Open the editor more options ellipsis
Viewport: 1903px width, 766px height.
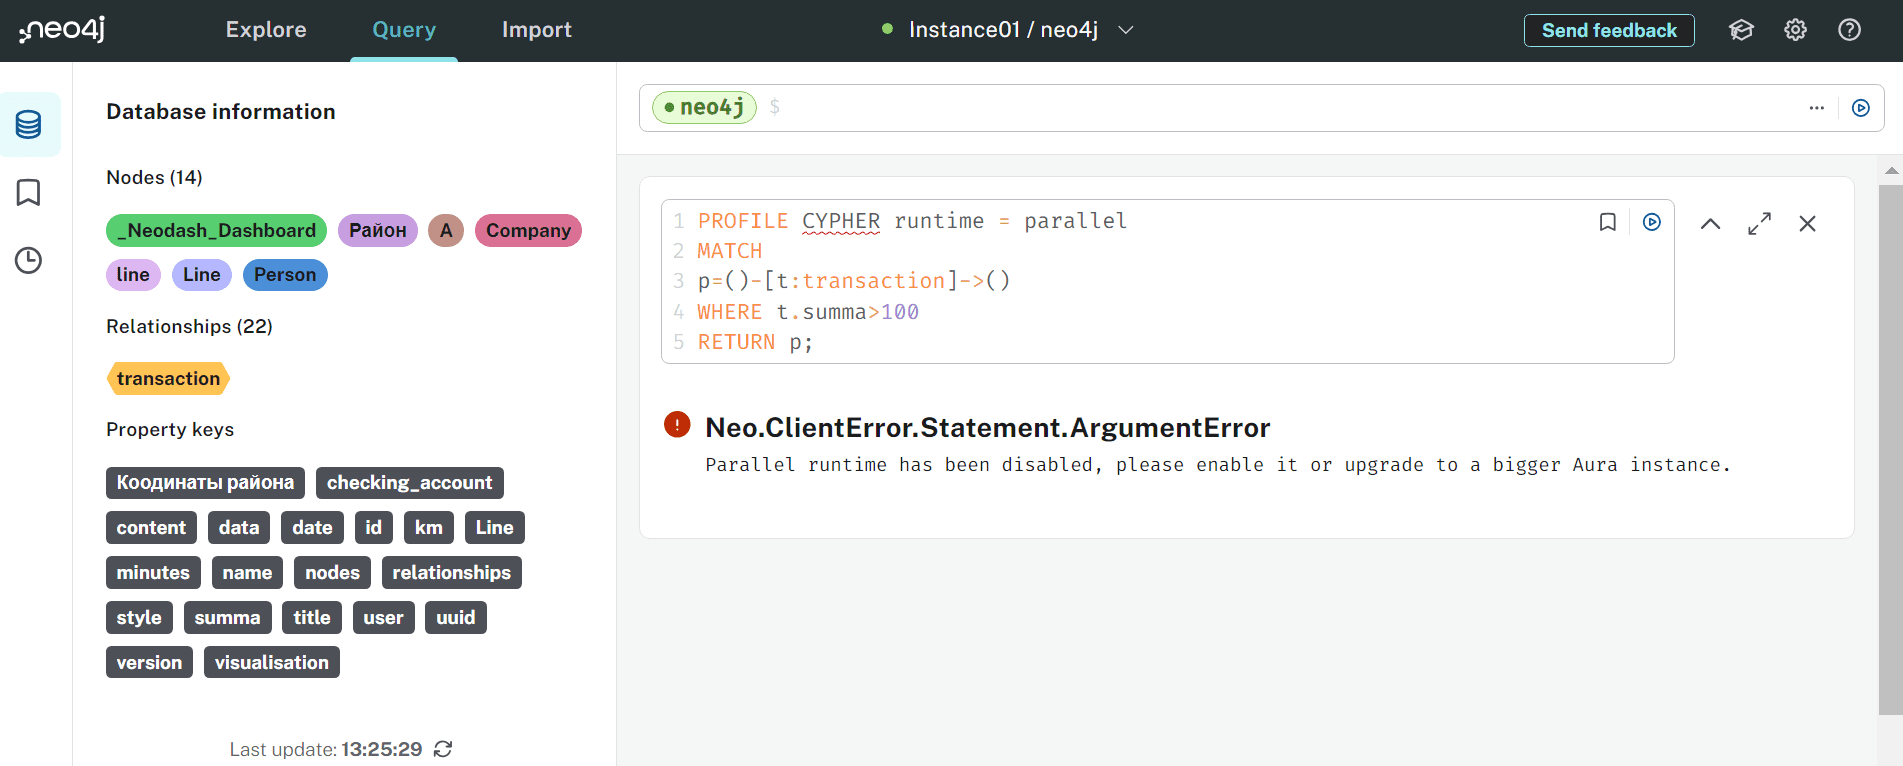click(x=1816, y=108)
